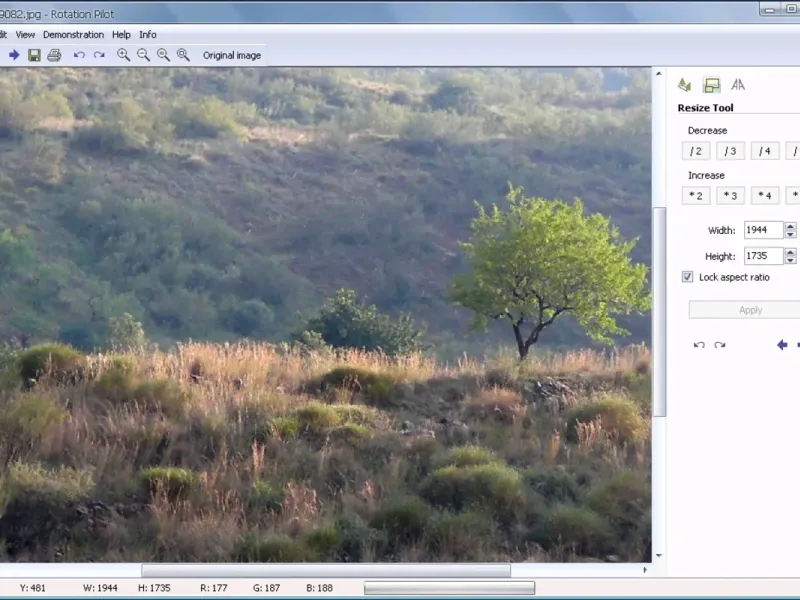The height and width of the screenshot is (600, 800).
Task: Reduce the image by a third with /3
Action: coord(731,151)
